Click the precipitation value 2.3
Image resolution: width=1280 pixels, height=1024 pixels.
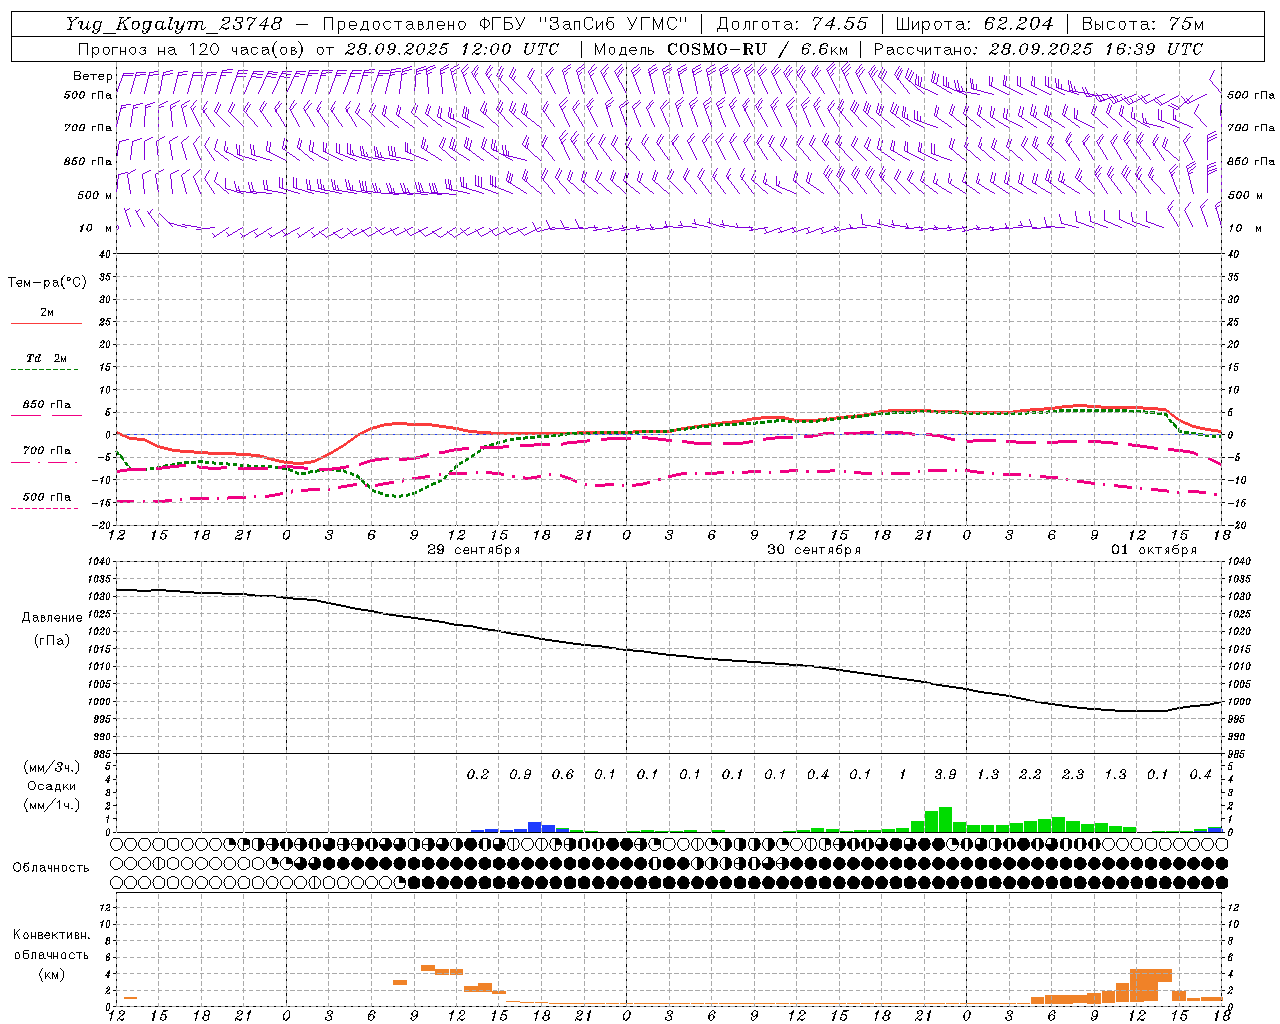(x=1073, y=774)
